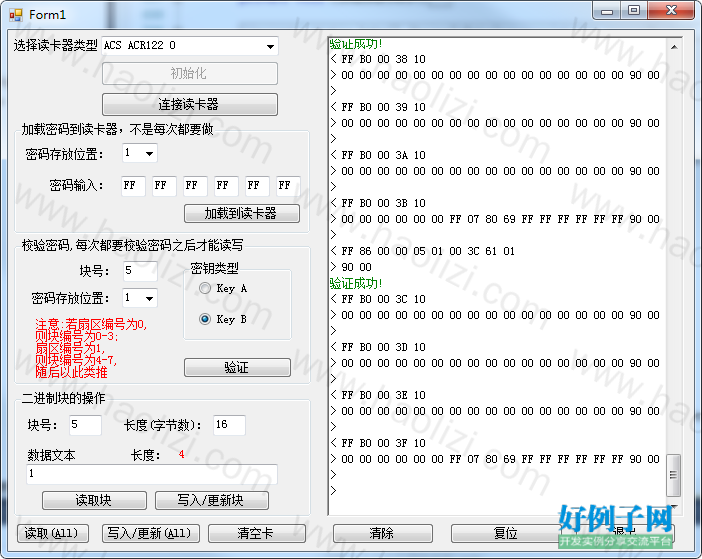The image size is (702, 559).
Task: Click the 复位 button
Action: click(505, 533)
